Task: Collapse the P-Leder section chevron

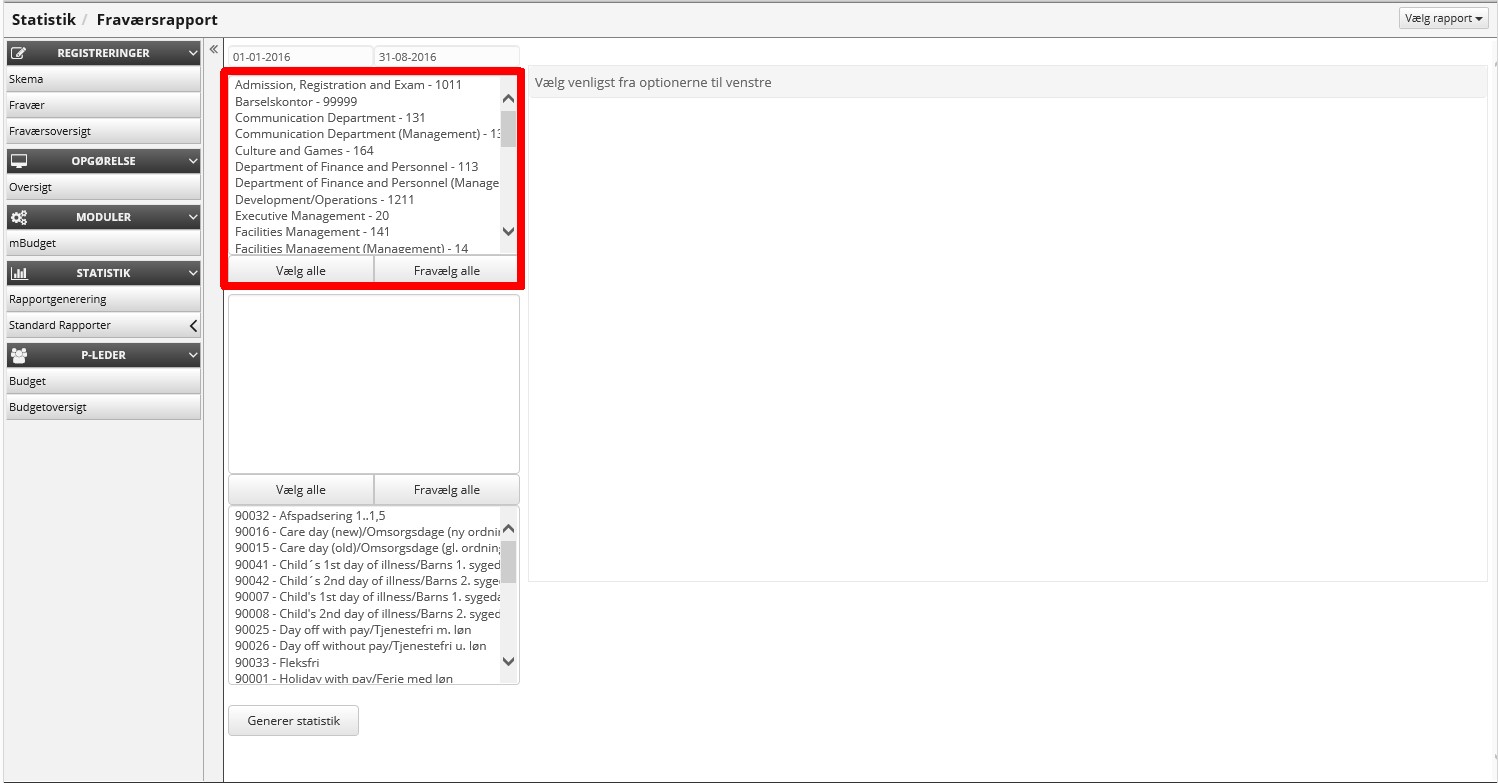Action: pos(193,355)
